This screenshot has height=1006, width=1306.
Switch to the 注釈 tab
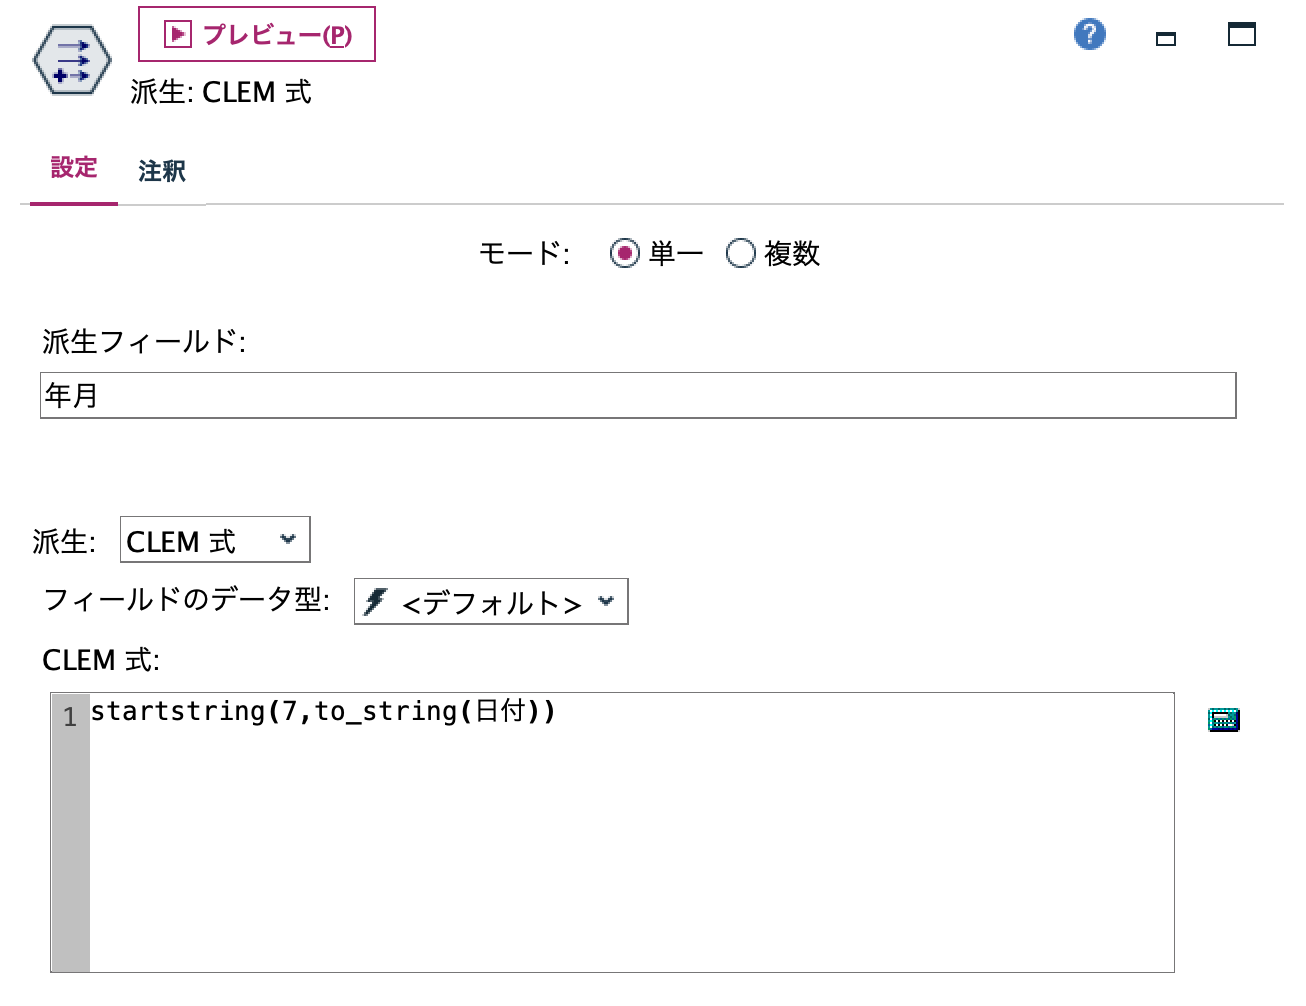coord(162,171)
